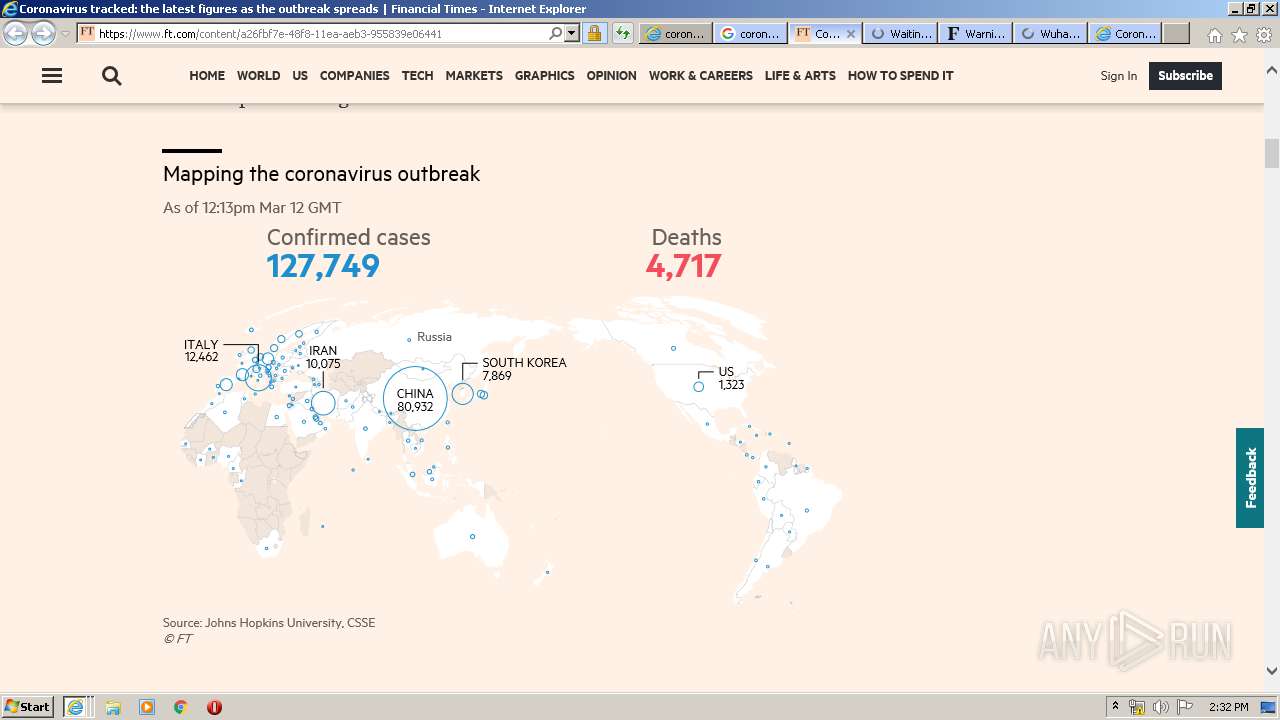
Task: Open LIFE & ARTS section
Action: (800, 76)
